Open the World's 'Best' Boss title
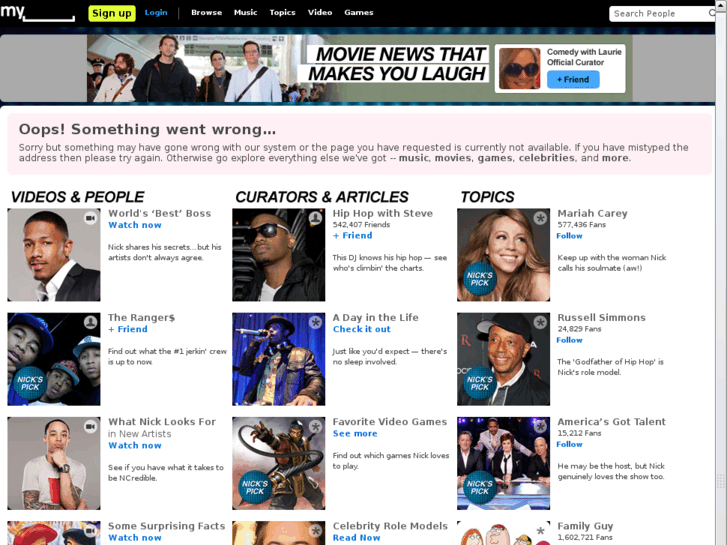 pyautogui.click(x=159, y=213)
